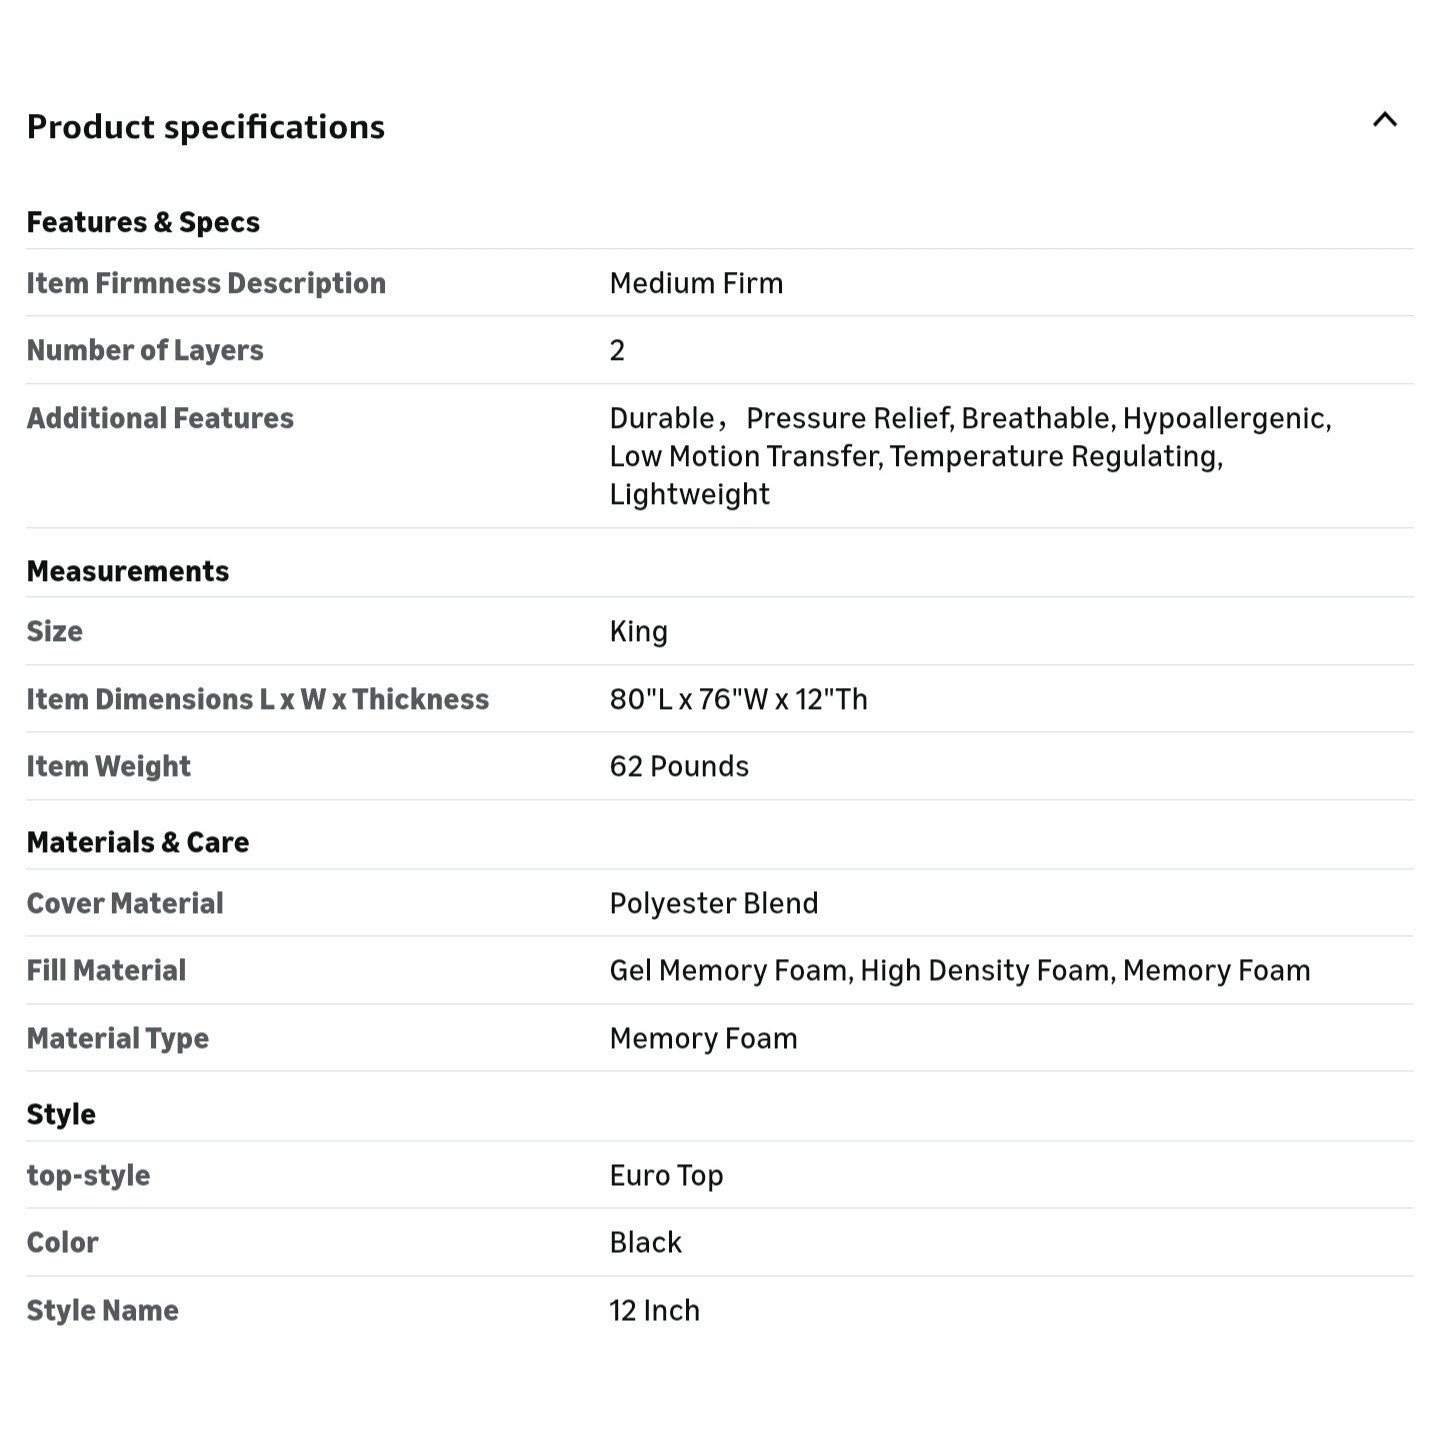Viewport: 1440px width, 1440px height.
Task: Click the Measurements subheading
Action: (x=128, y=571)
